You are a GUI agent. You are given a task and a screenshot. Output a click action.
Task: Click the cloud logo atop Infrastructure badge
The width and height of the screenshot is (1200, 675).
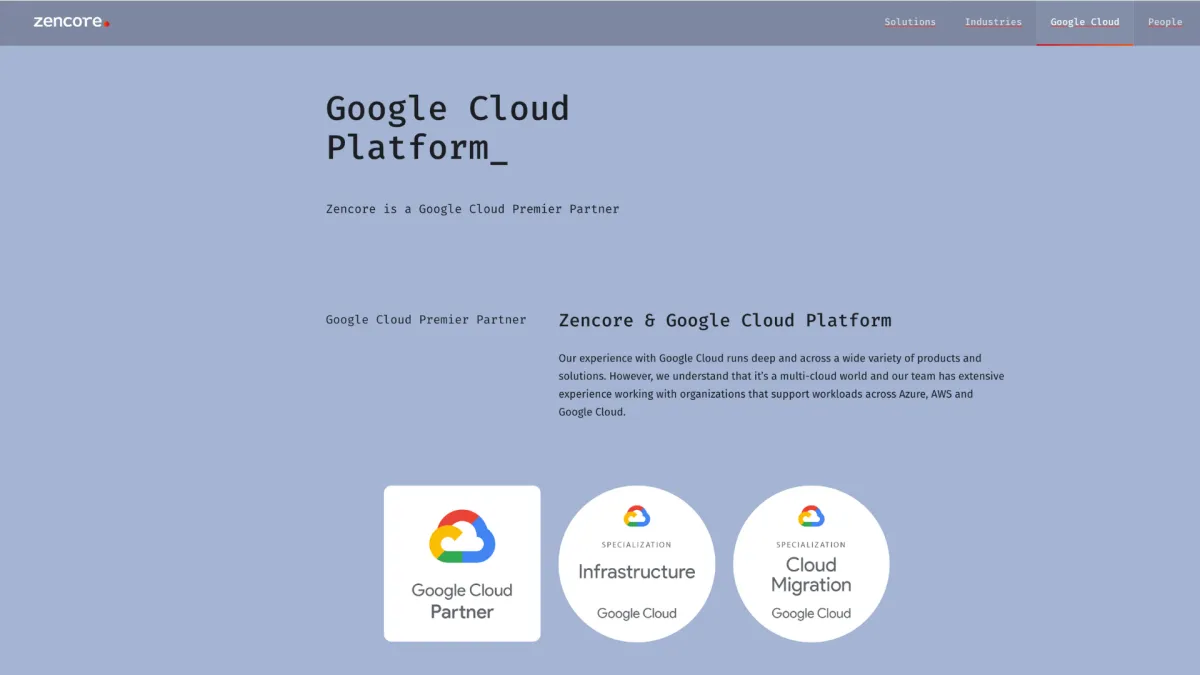click(x=637, y=516)
